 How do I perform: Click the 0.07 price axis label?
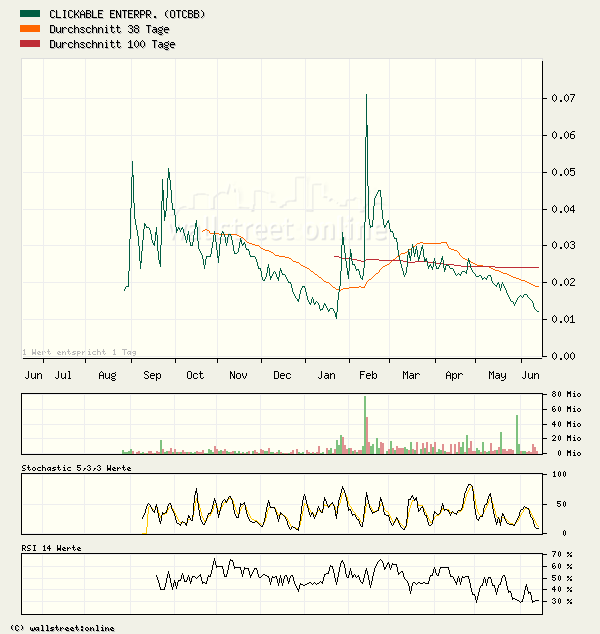tap(563, 98)
